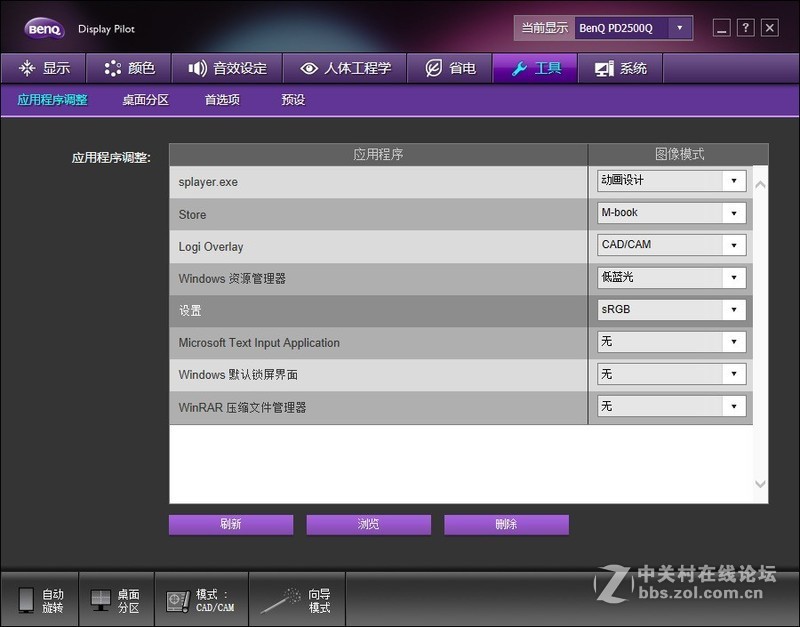Open help via the ? button

[745, 28]
